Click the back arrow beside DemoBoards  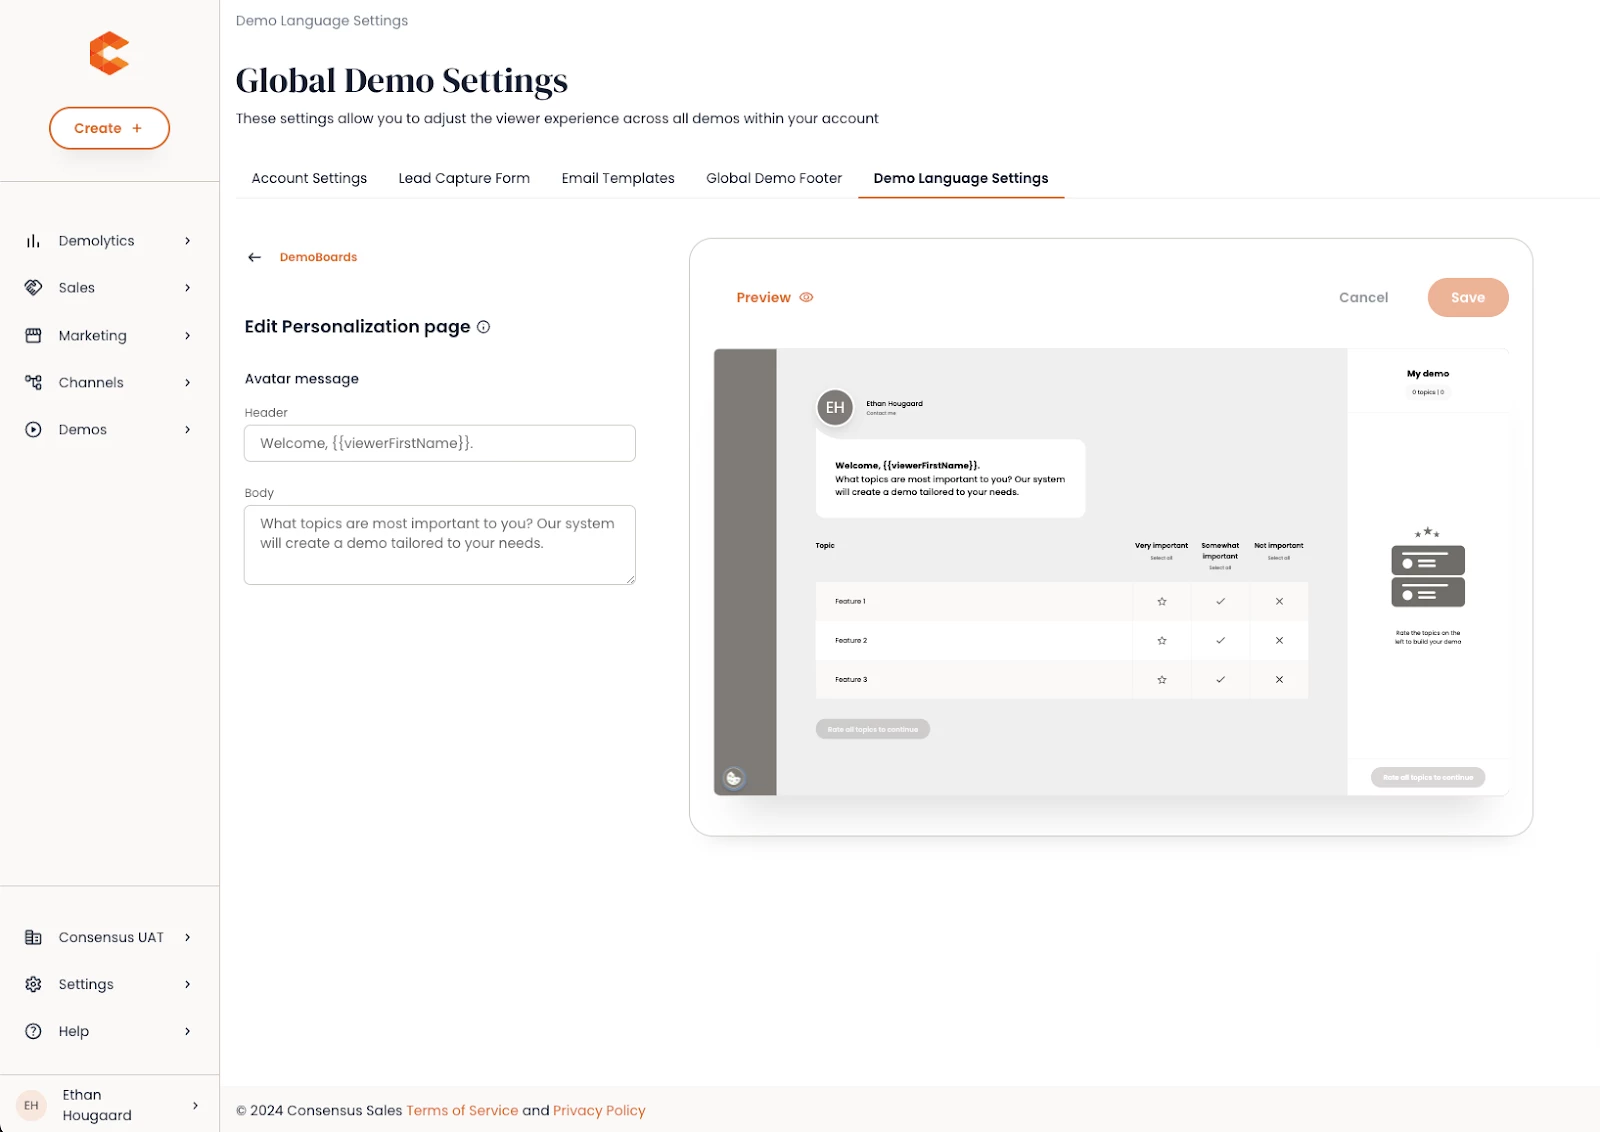tap(255, 258)
